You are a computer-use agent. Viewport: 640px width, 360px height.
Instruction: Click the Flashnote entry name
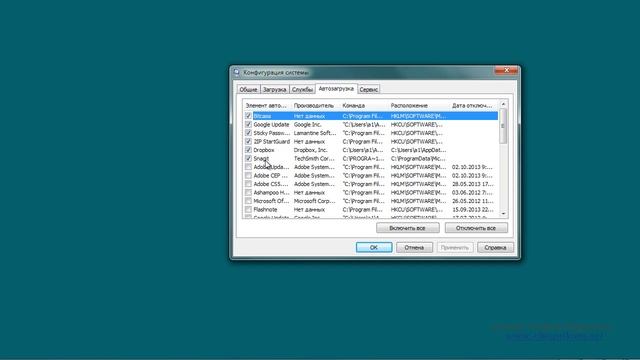[x=265, y=209]
